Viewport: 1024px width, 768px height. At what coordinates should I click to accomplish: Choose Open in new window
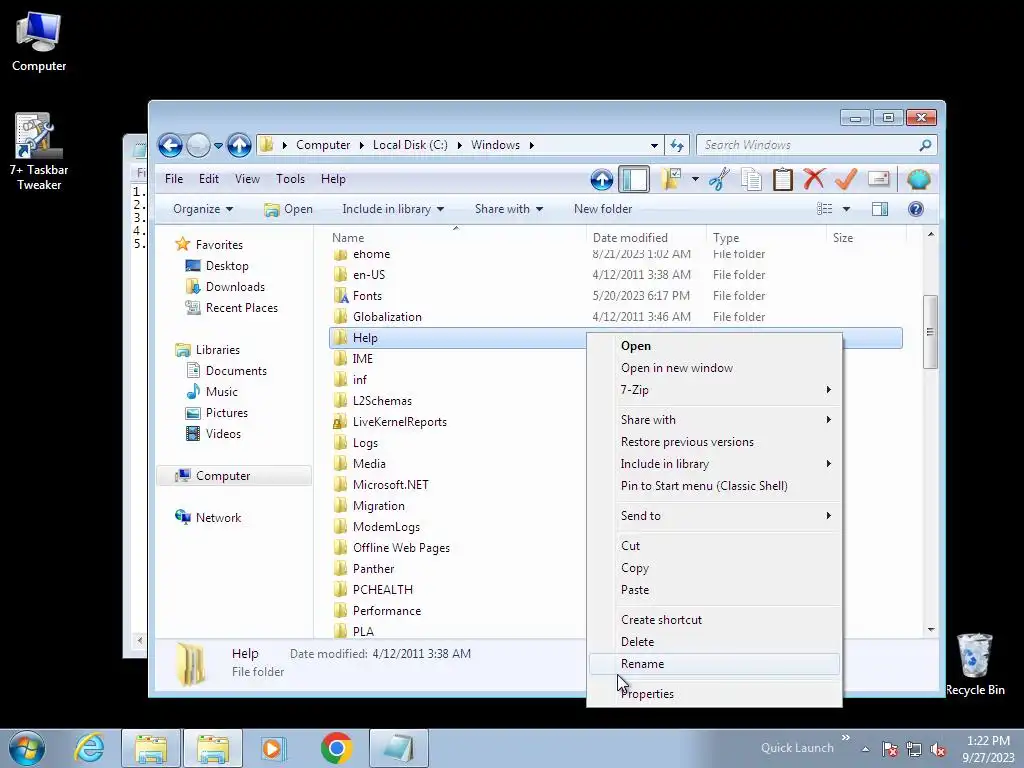tap(714, 368)
